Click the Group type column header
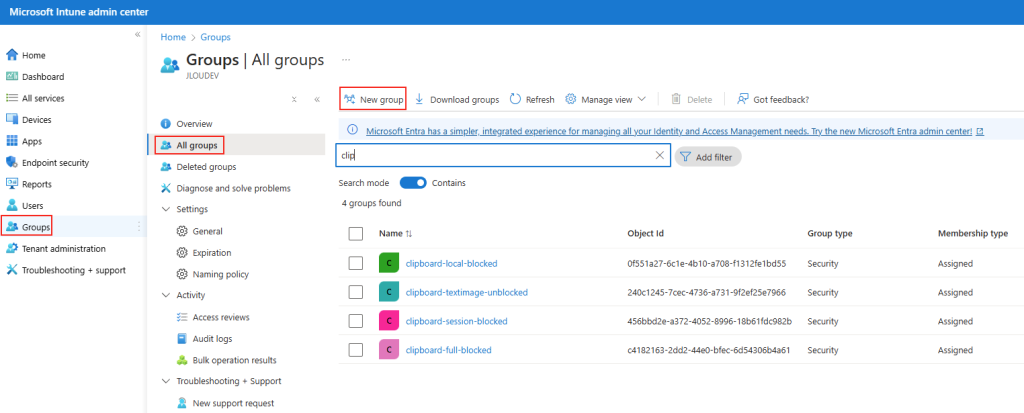Screen dimensions: 1024x413 click(829, 233)
